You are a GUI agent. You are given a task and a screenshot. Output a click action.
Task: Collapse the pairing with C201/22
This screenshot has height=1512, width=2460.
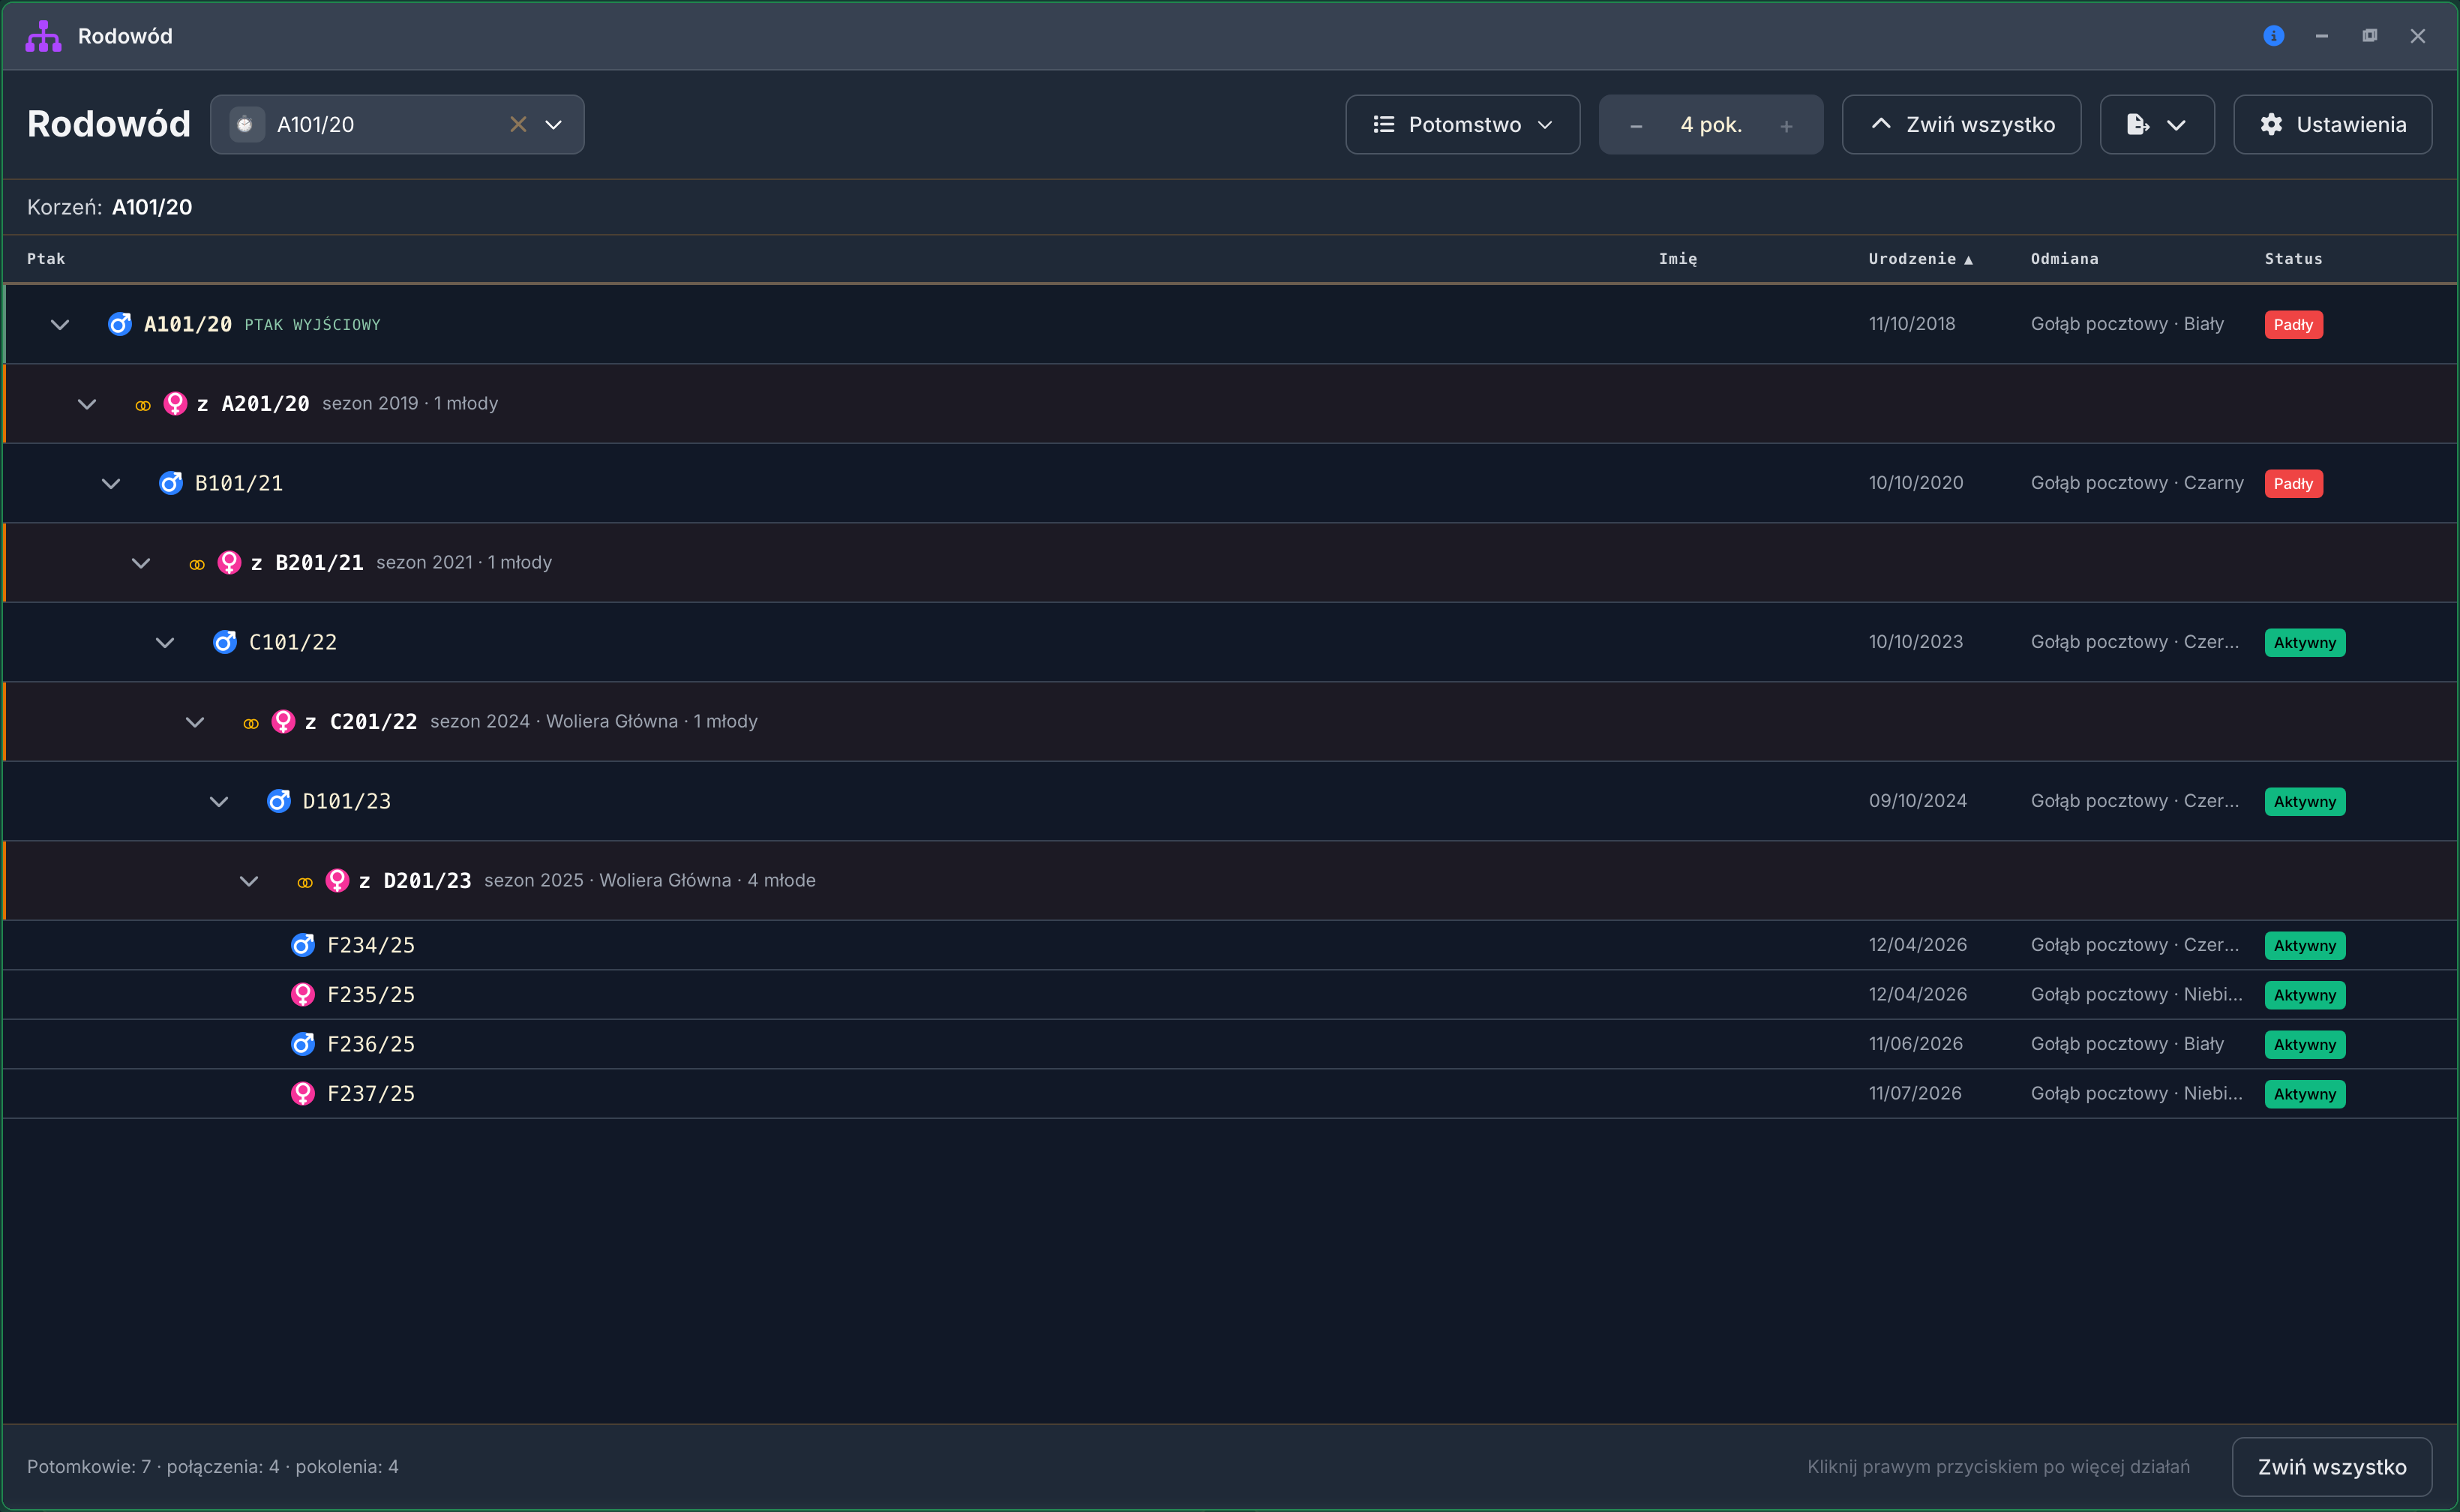pyautogui.click(x=195, y=722)
